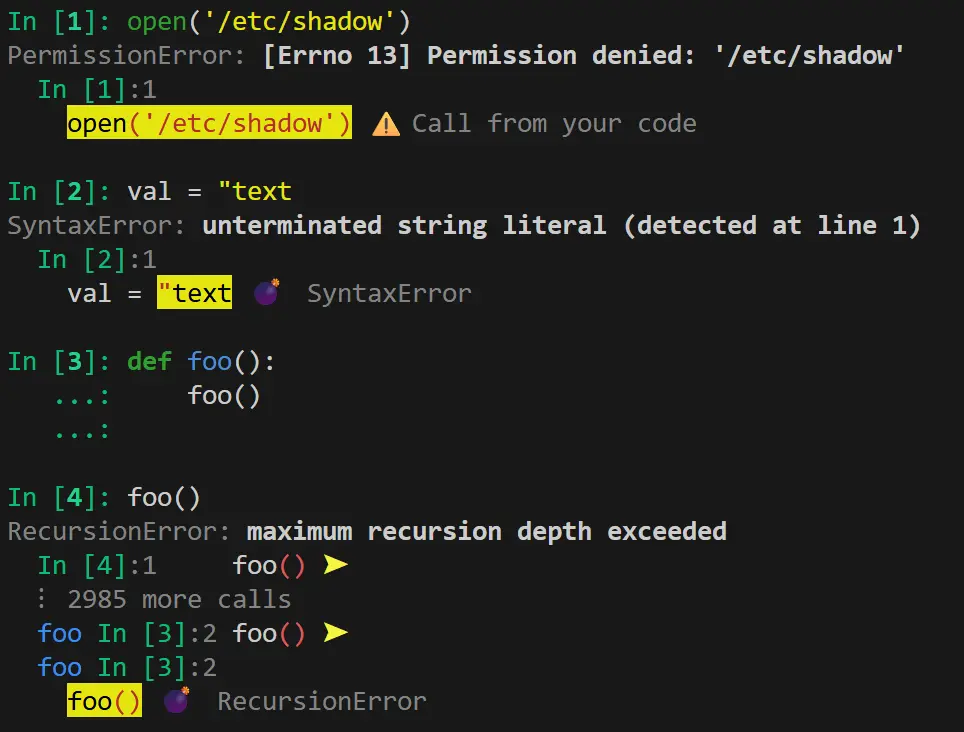
Task: Click the yellow arrow on the foo In [3]:2 frame
Action: pos(335,632)
